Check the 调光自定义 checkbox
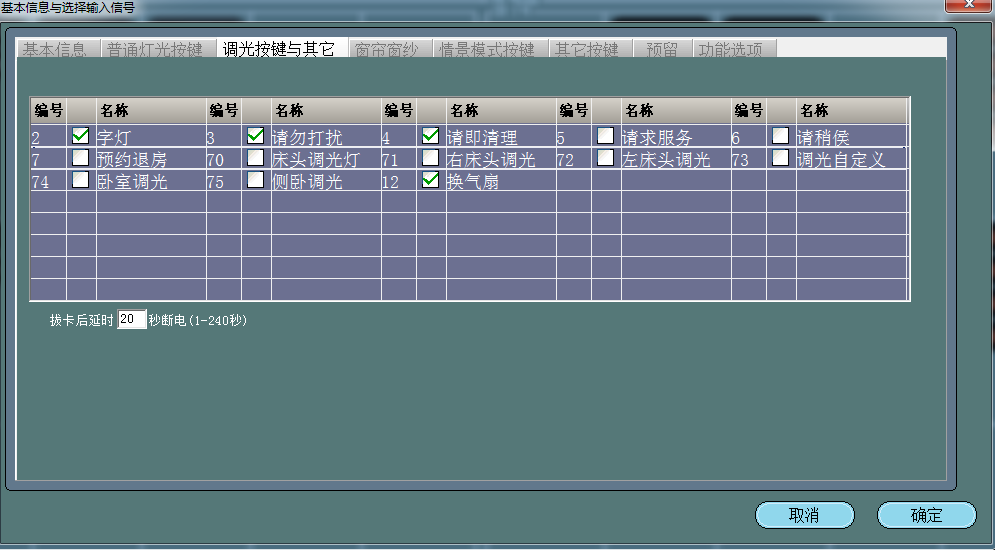The height and width of the screenshot is (550, 995). (x=781, y=158)
